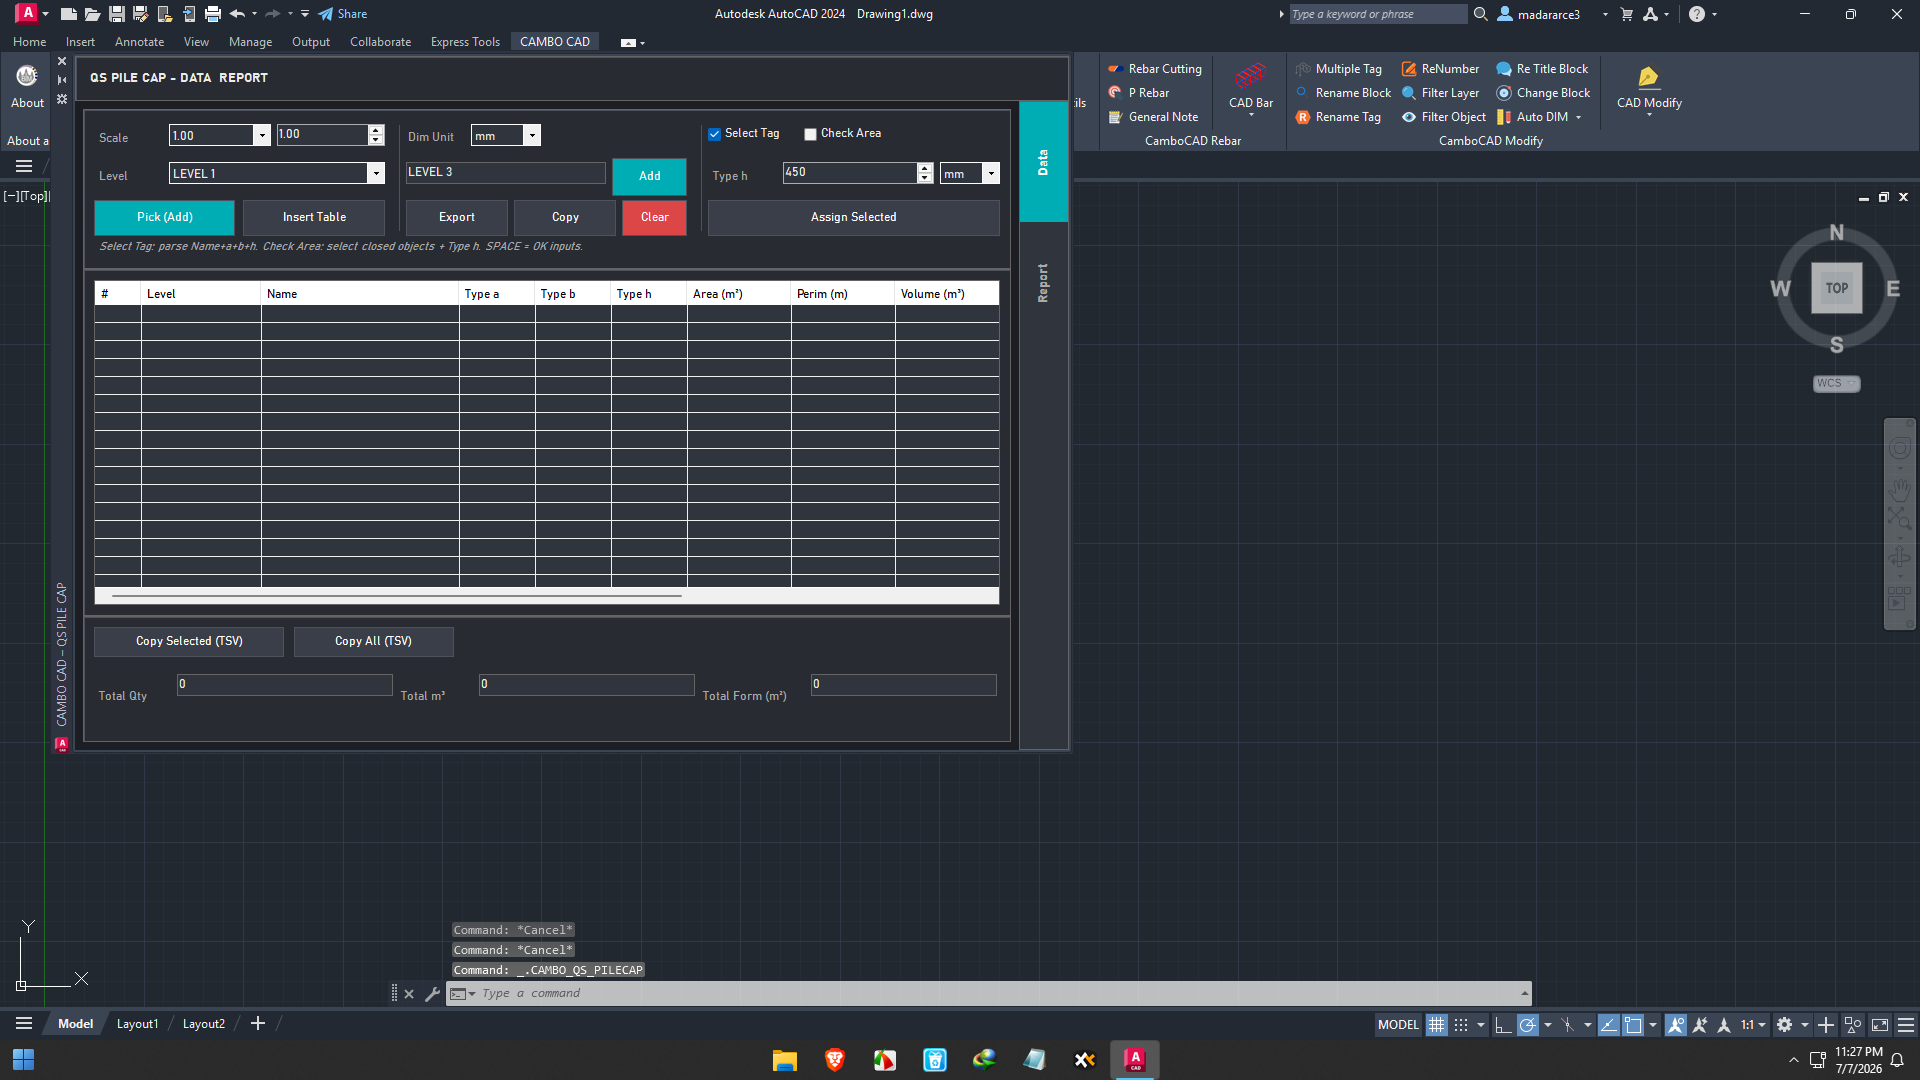Click the Export button
The image size is (1920, 1080).
click(x=457, y=217)
